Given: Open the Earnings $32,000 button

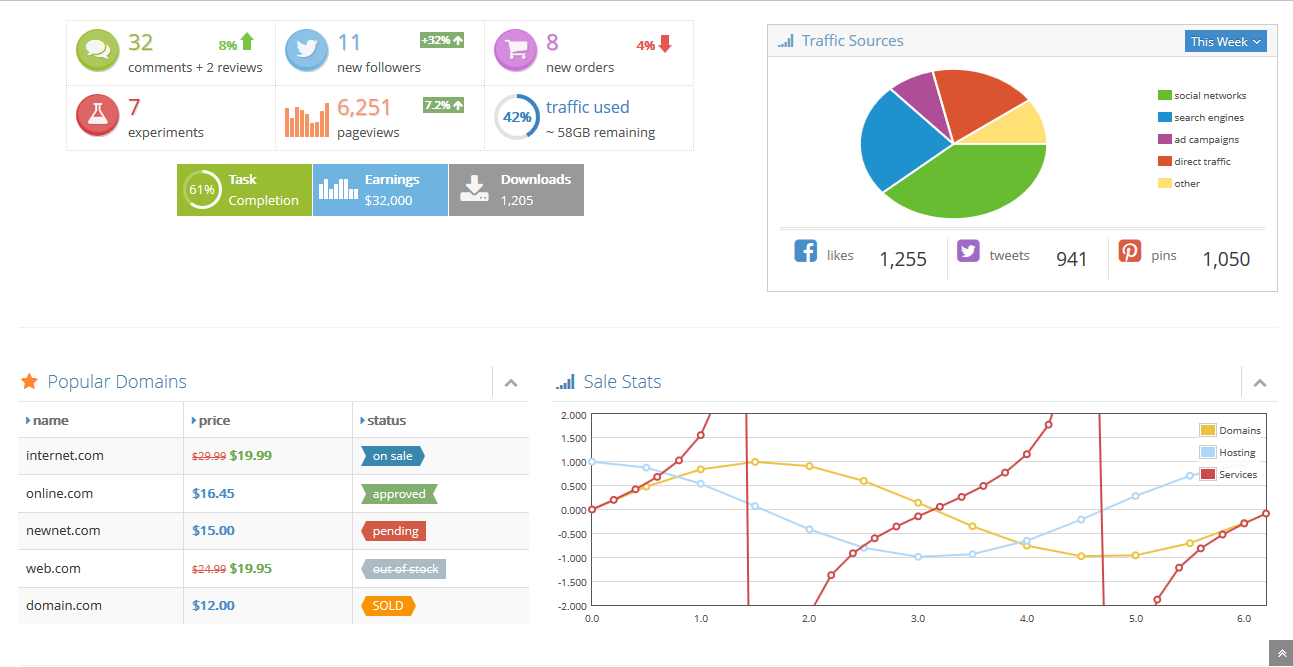Looking at the screenshot, I should click(x=380, y=190).
